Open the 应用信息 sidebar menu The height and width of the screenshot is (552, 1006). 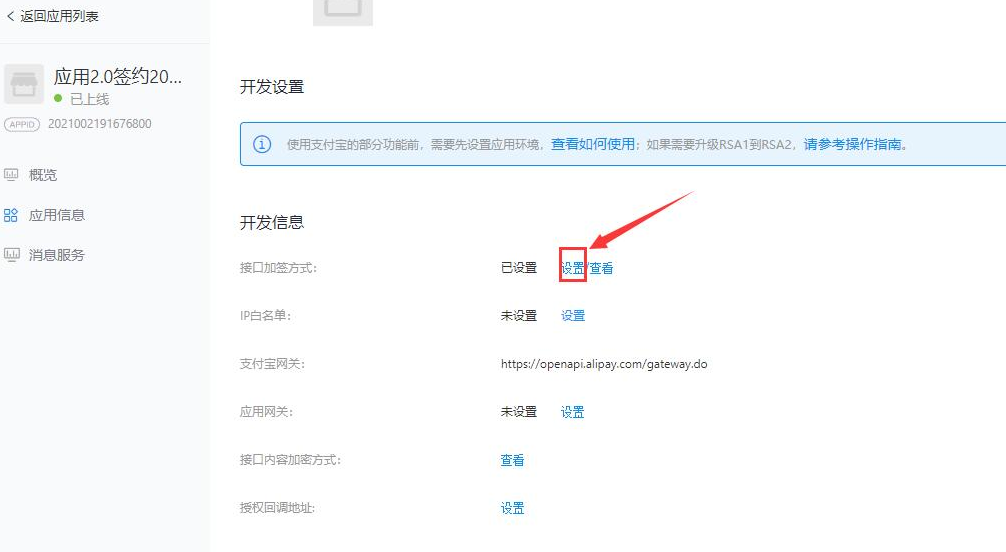point(56,215)
